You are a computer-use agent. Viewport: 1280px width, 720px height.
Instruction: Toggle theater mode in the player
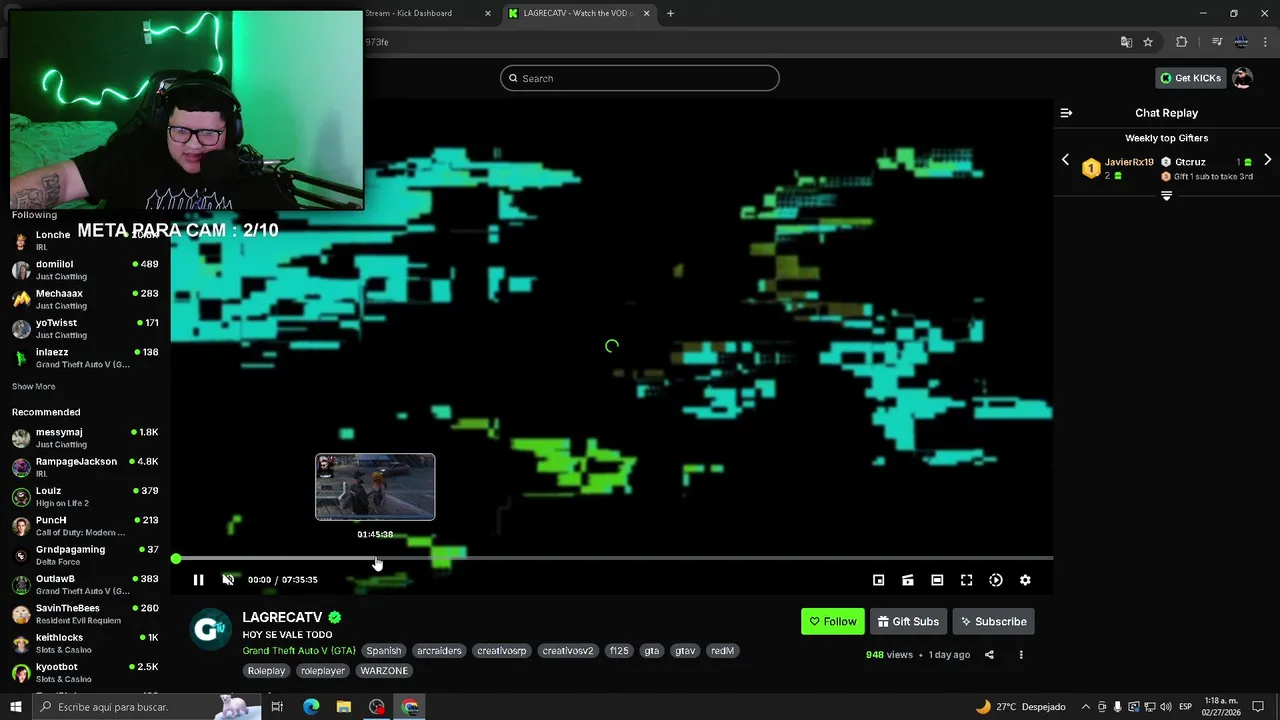point(937,580)
